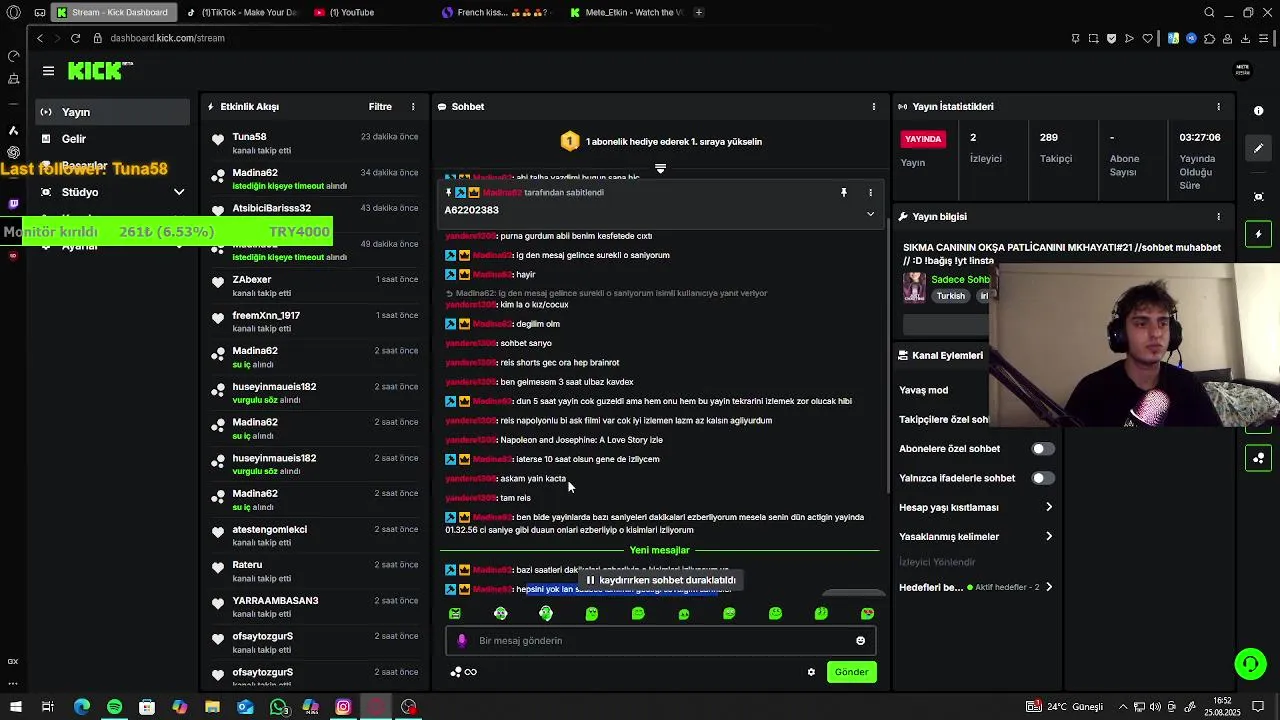The width and height of the screenshot is (1280, 720).
Task: Open chat settings gear icon
Action: click(811, 672)
